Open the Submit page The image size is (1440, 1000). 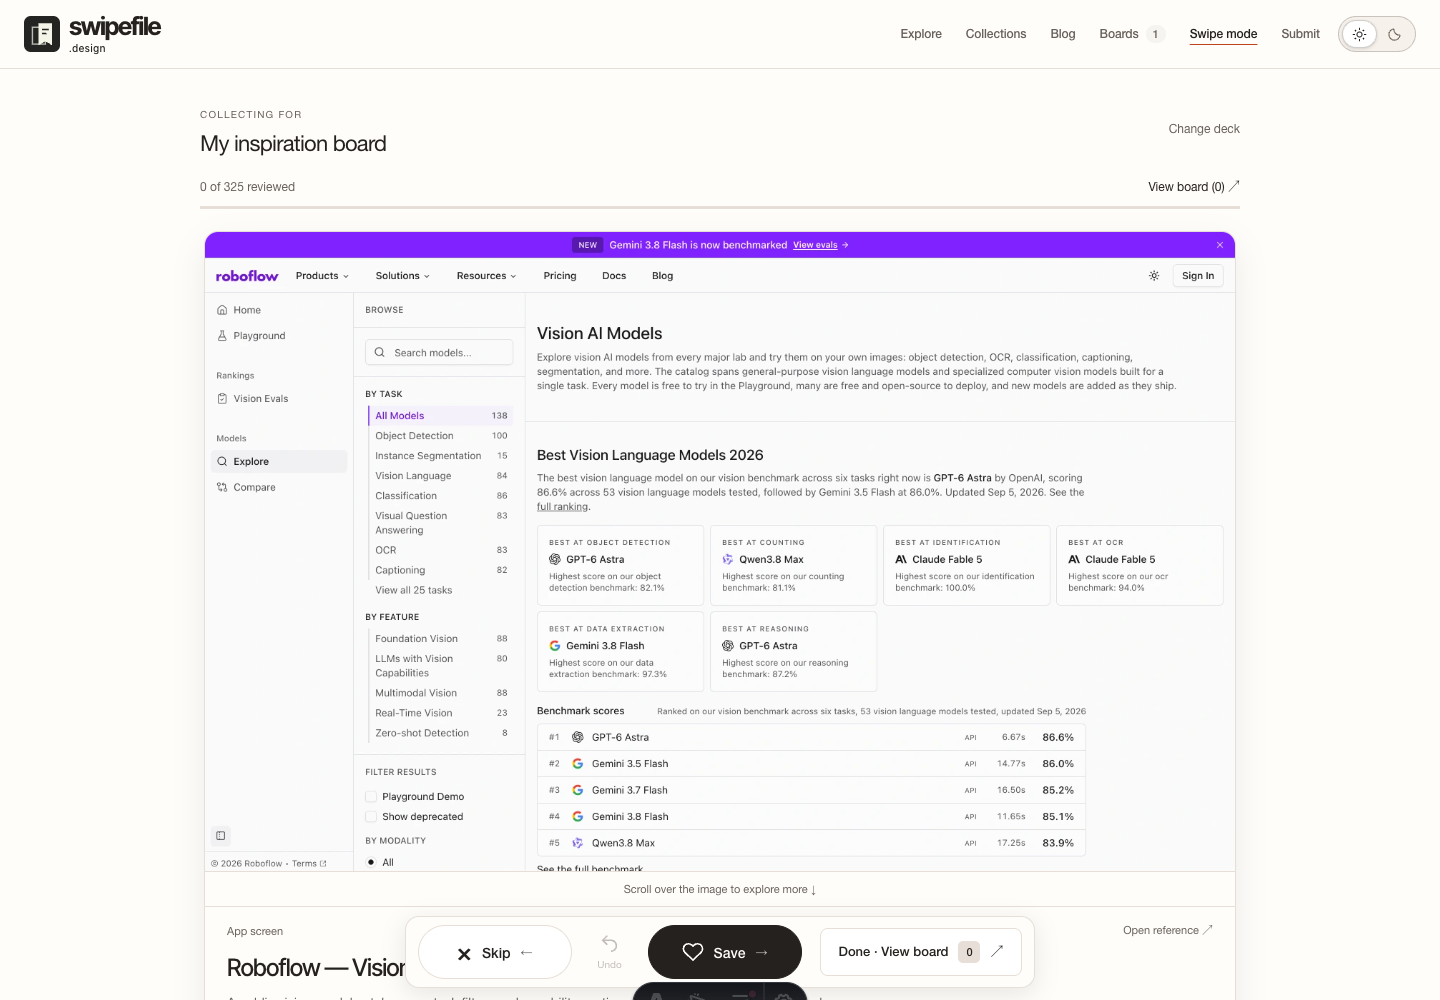(x=1300, y=34)
